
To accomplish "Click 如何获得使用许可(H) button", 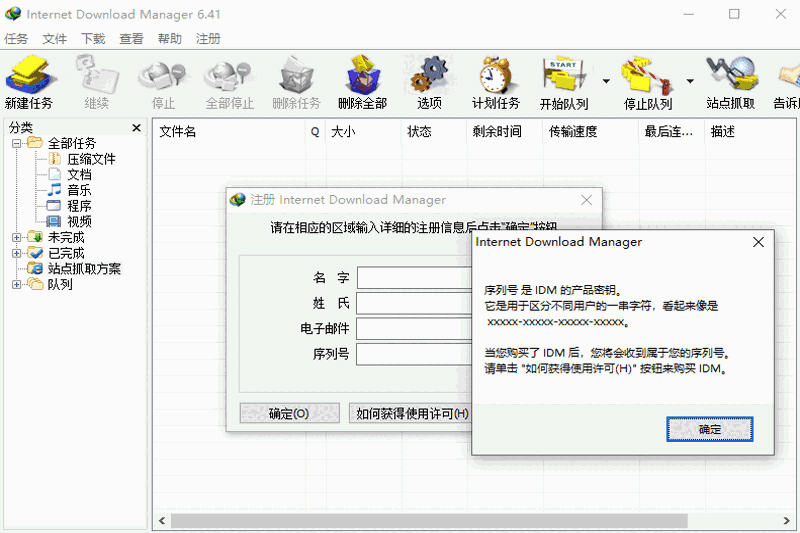I will coord(411,413).
